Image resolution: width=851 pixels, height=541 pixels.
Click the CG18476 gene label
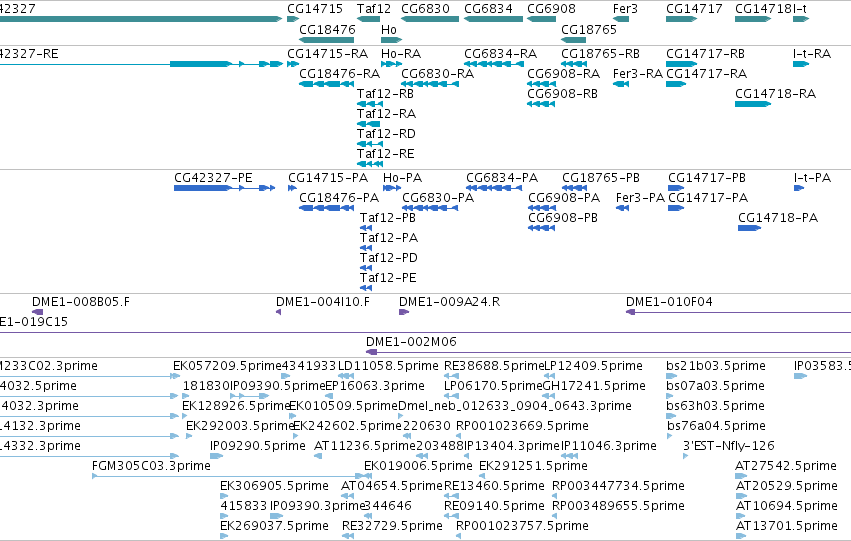(x=327, y=29)
